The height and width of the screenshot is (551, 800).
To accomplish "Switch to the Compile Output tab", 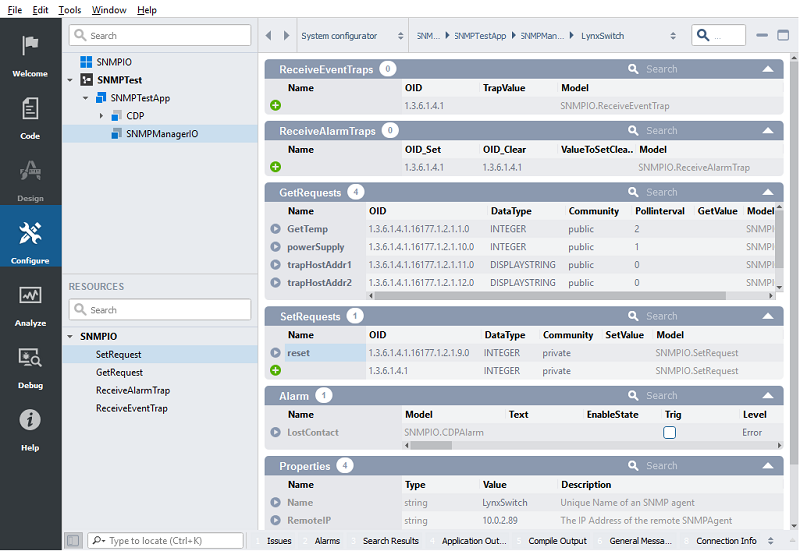I will tap(556, 541).
